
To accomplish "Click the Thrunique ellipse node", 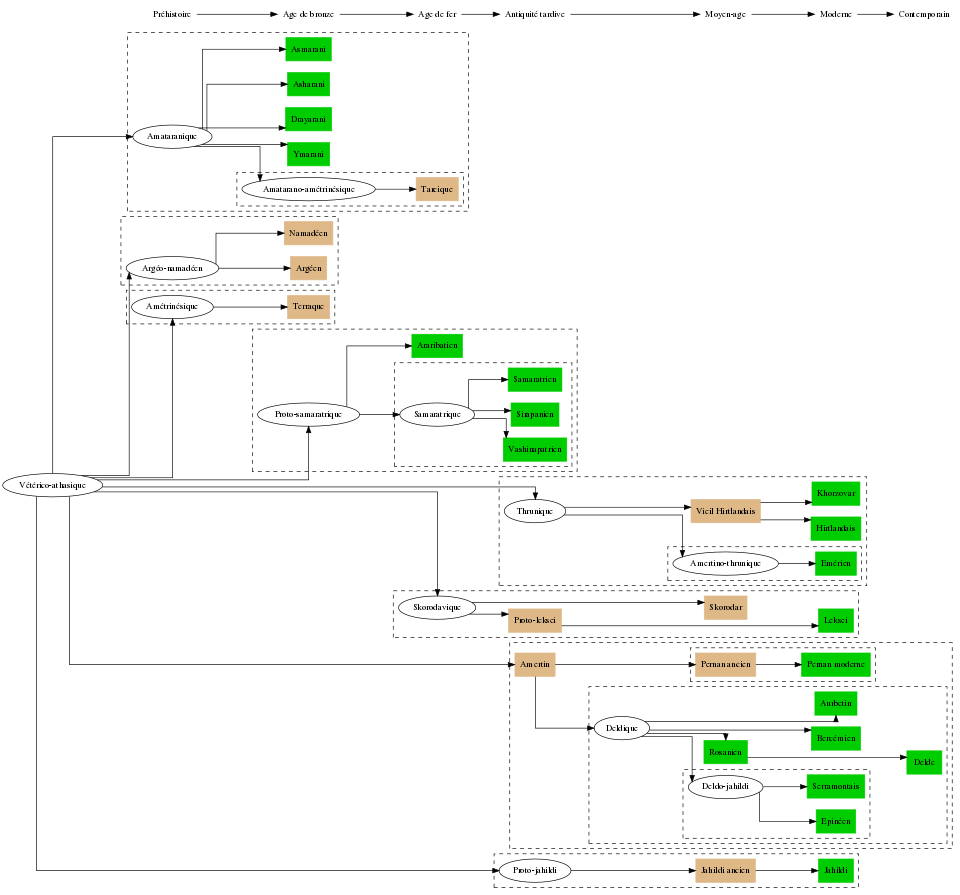I will tap(535, 511).
